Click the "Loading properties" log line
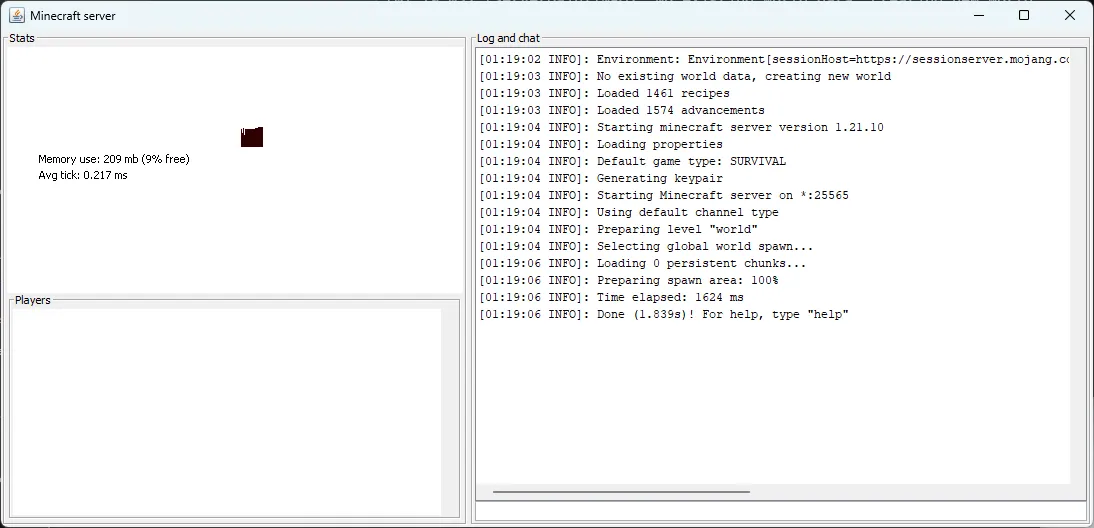The width and height of the screenshot is (1094, 528). pyautogui.click(x=601, y=144)
